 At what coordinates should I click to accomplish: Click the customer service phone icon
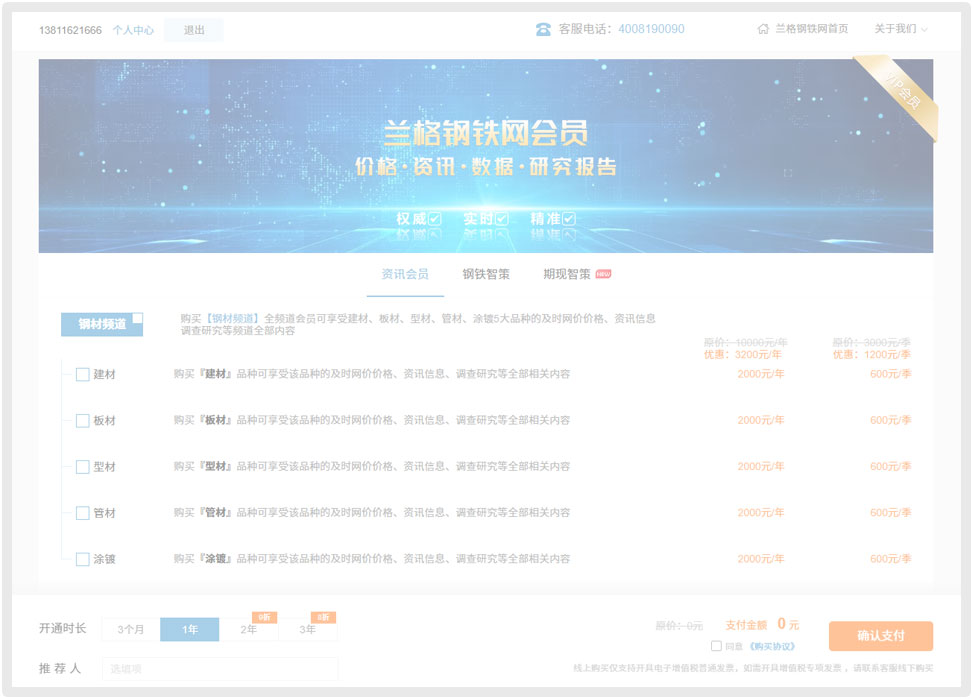(543, 29)
